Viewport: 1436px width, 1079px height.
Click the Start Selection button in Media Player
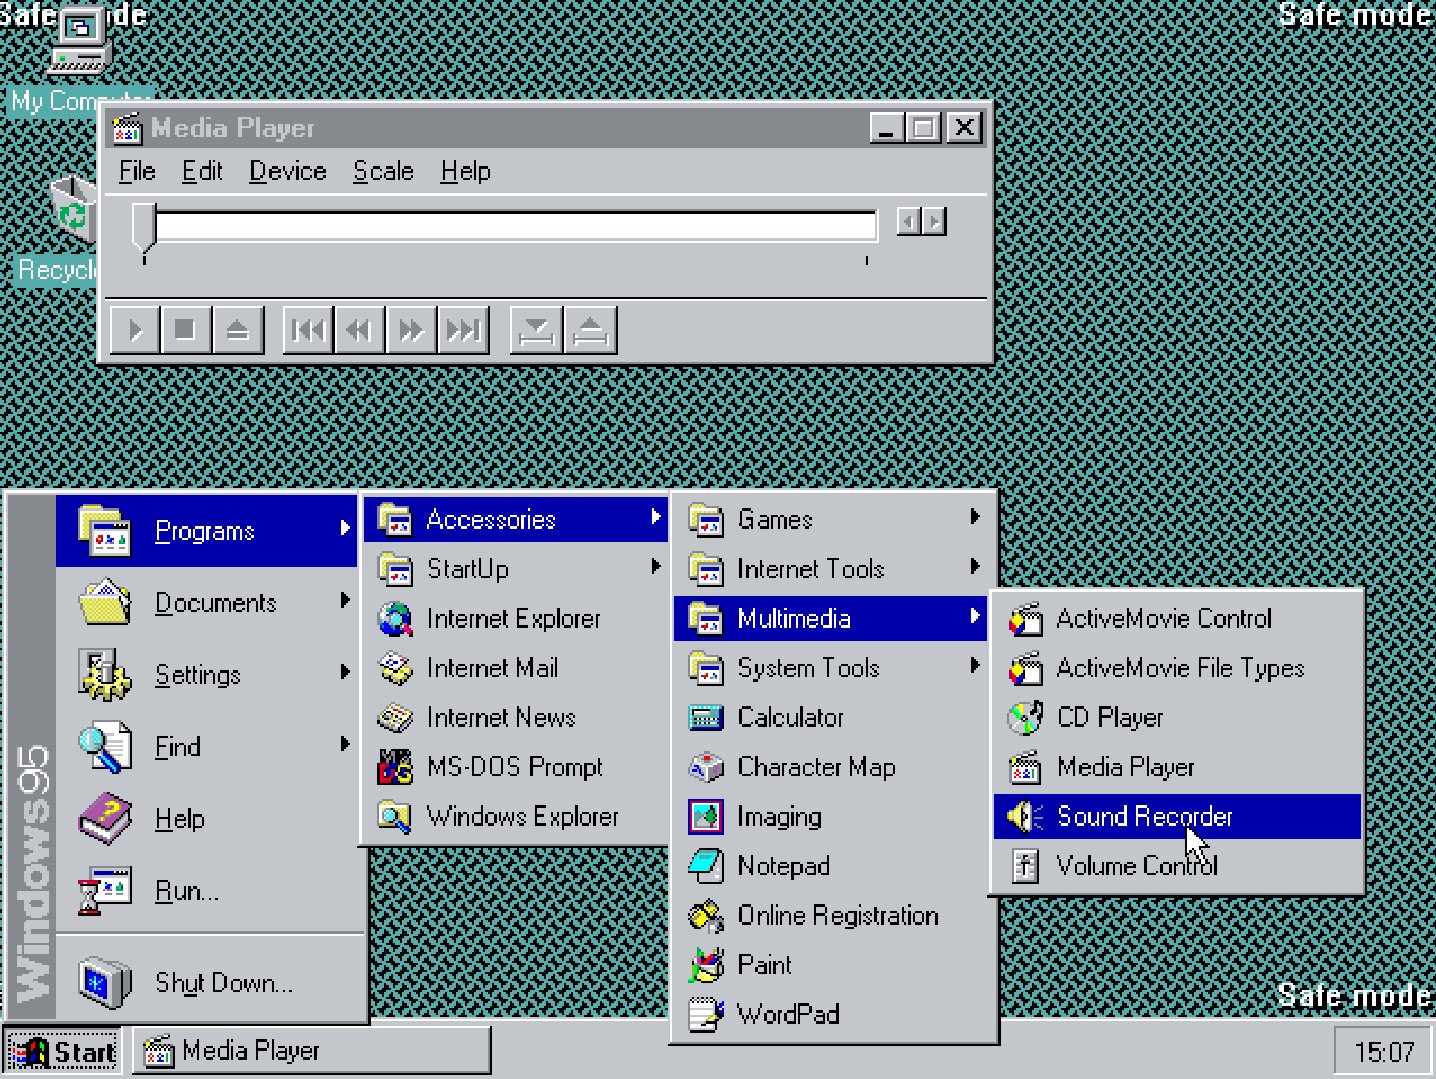pyautogui.click(x=536, y=330)
